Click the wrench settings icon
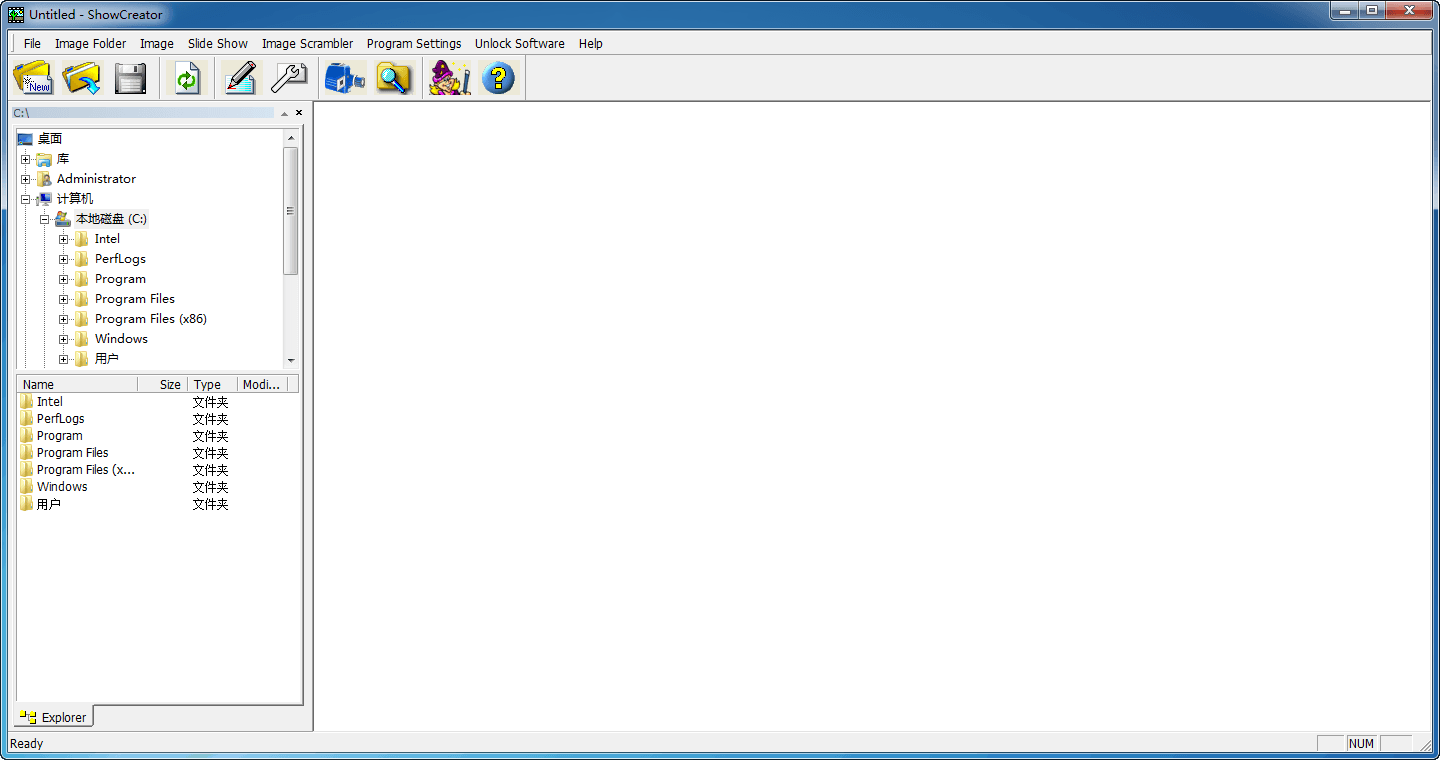The height and width of the screenshot is (760, 1440). (289, 78)
